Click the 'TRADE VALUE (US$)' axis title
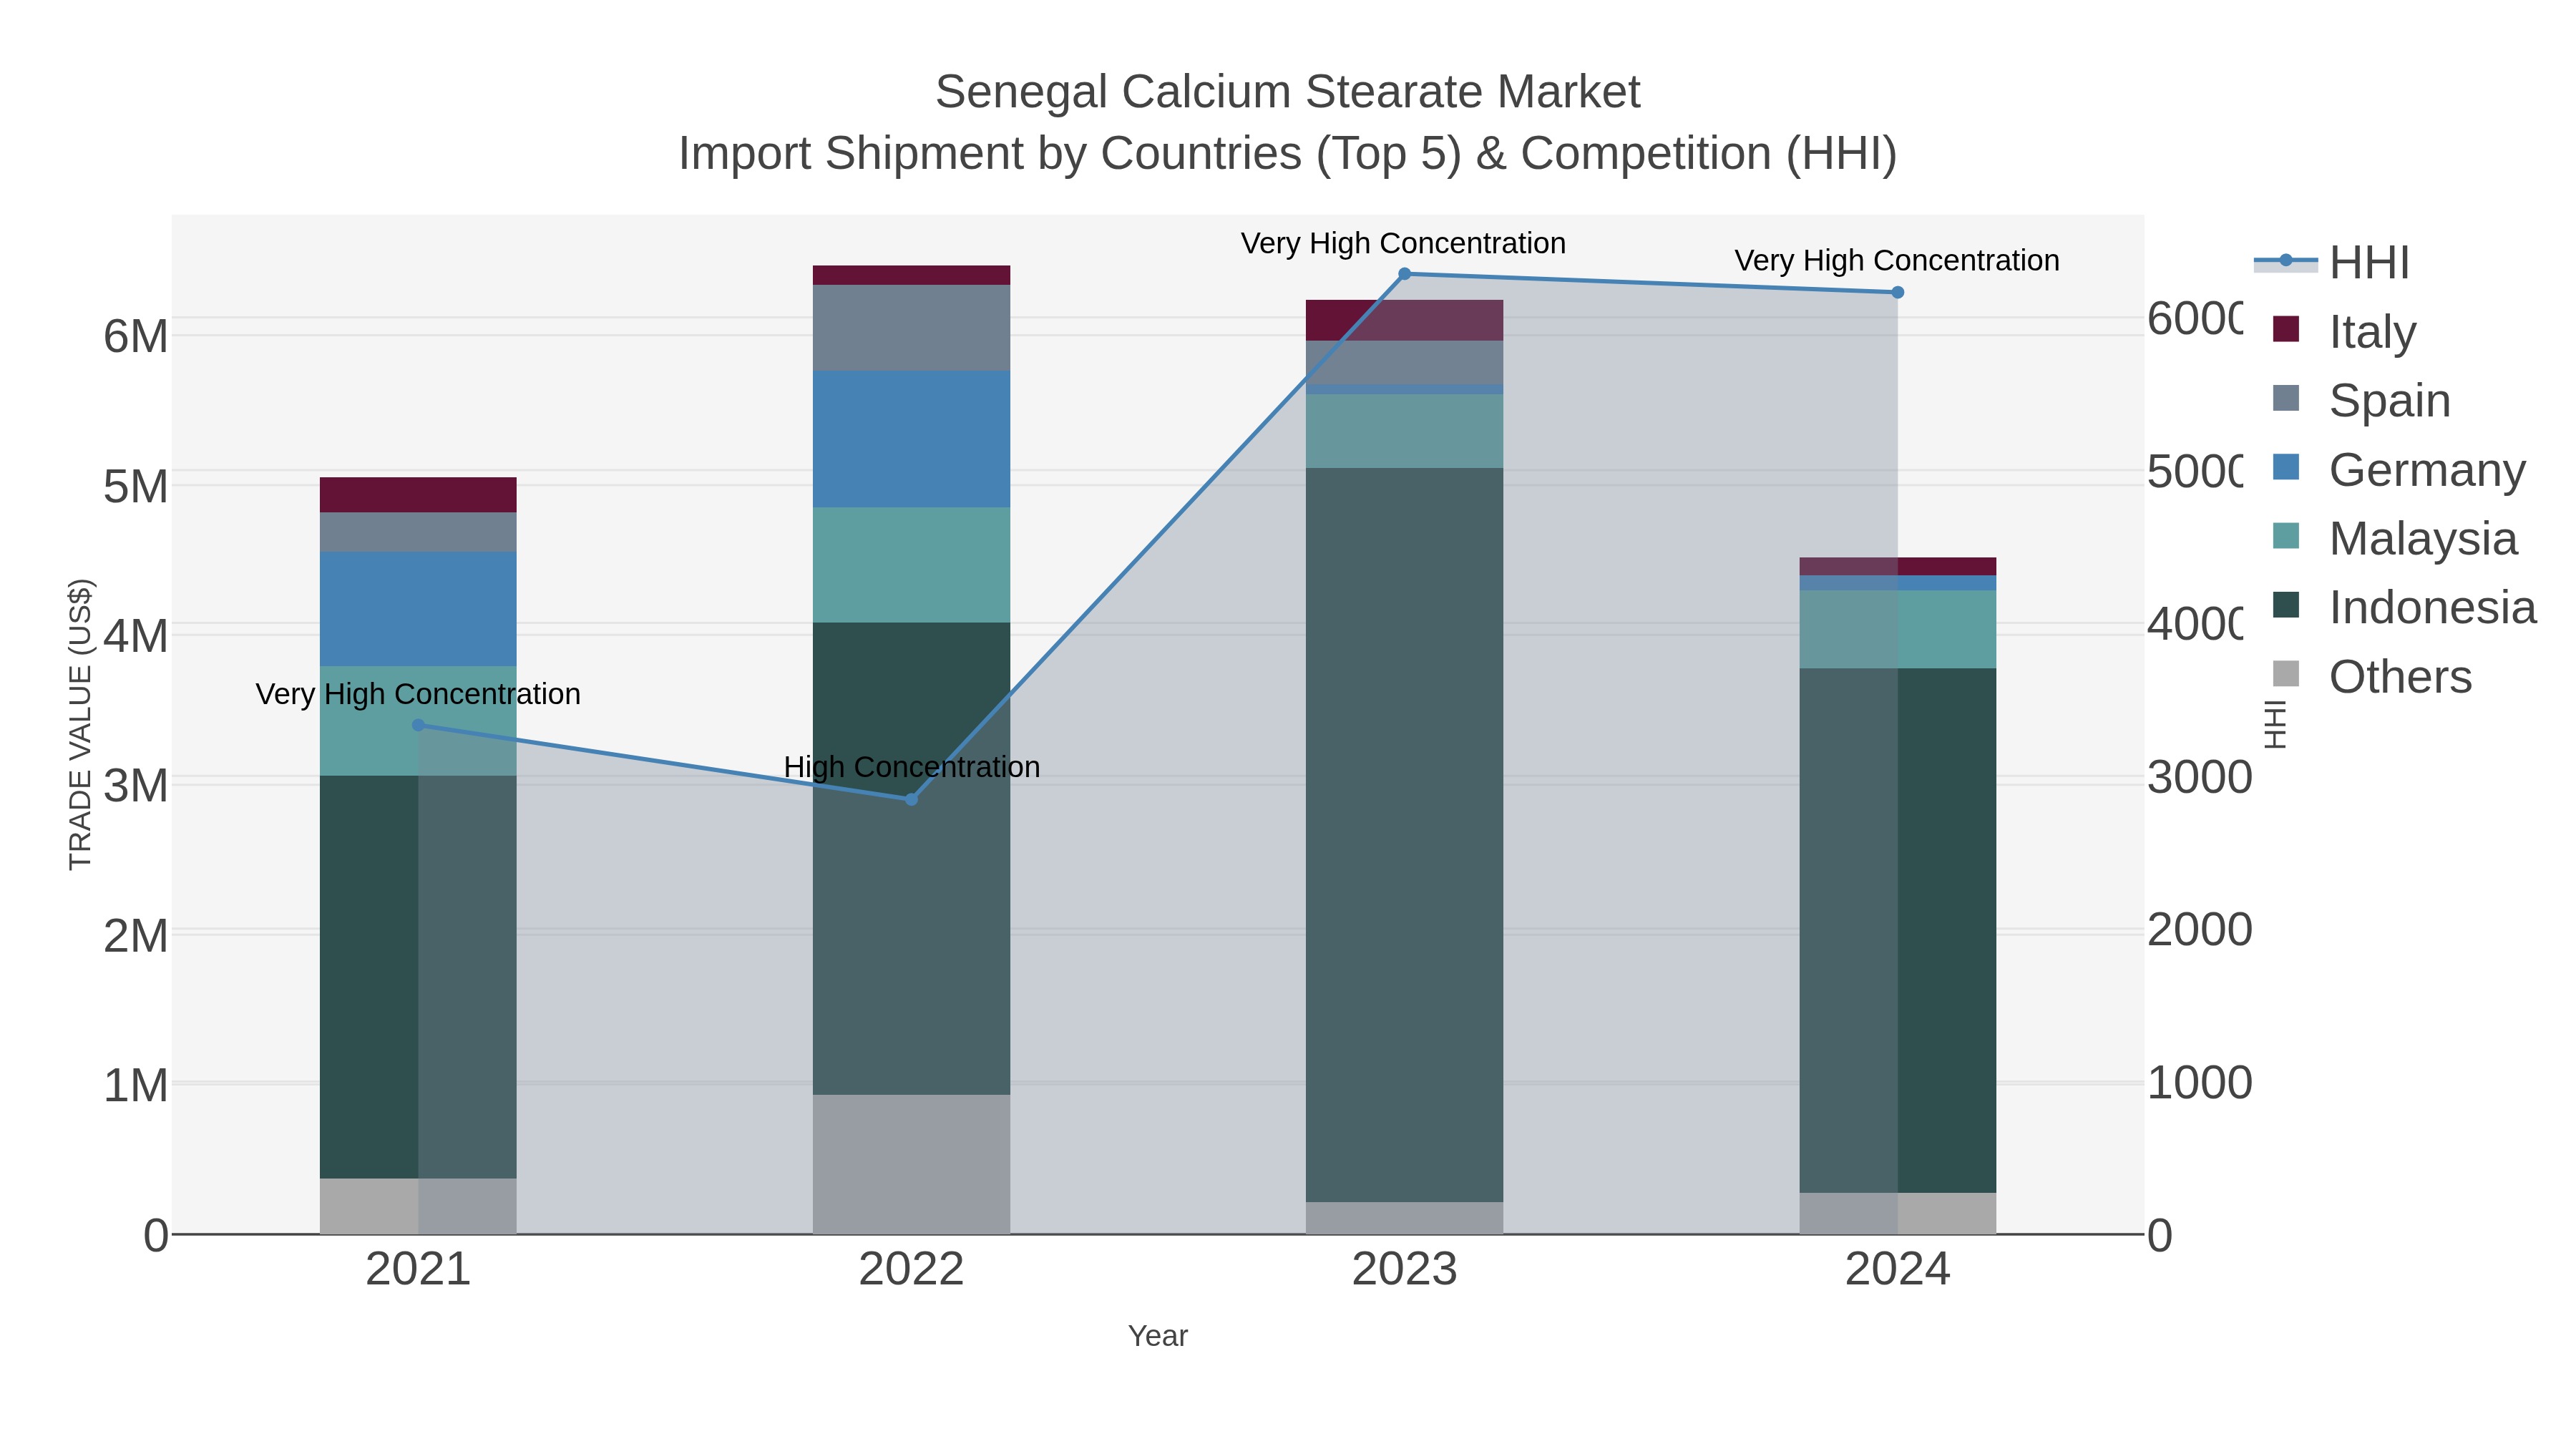 pos(80,724)
